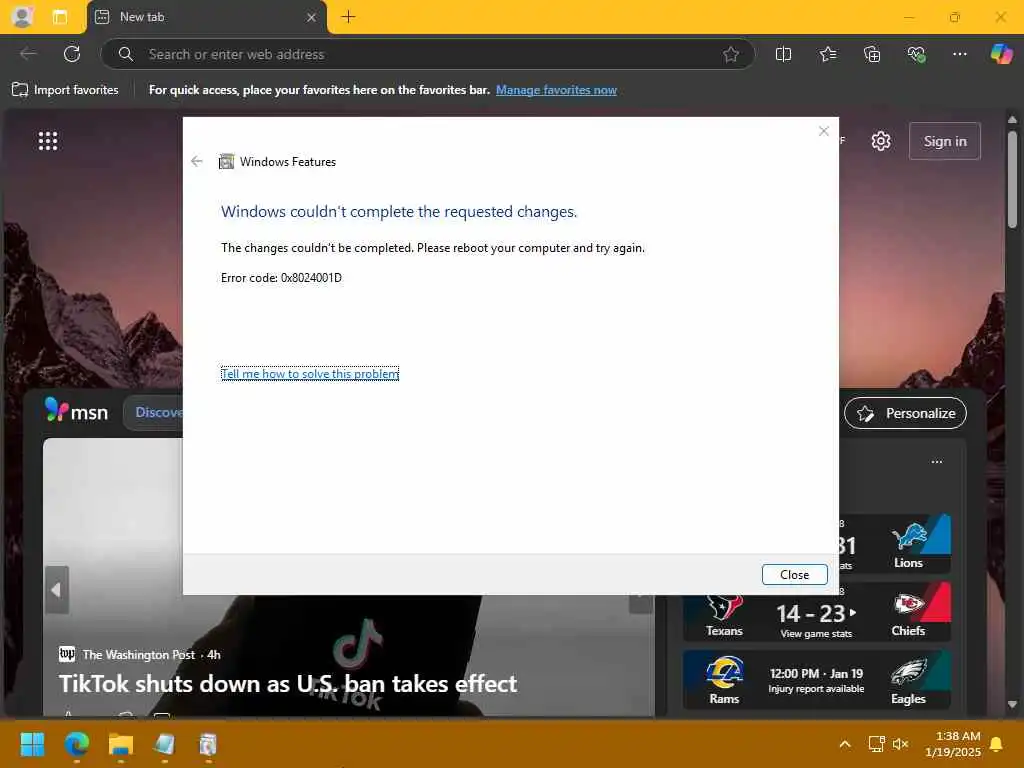Open TikTok shuts down headline article
Image resolution: width=1024 pixels, height=768 pixels.
point(288,684)
